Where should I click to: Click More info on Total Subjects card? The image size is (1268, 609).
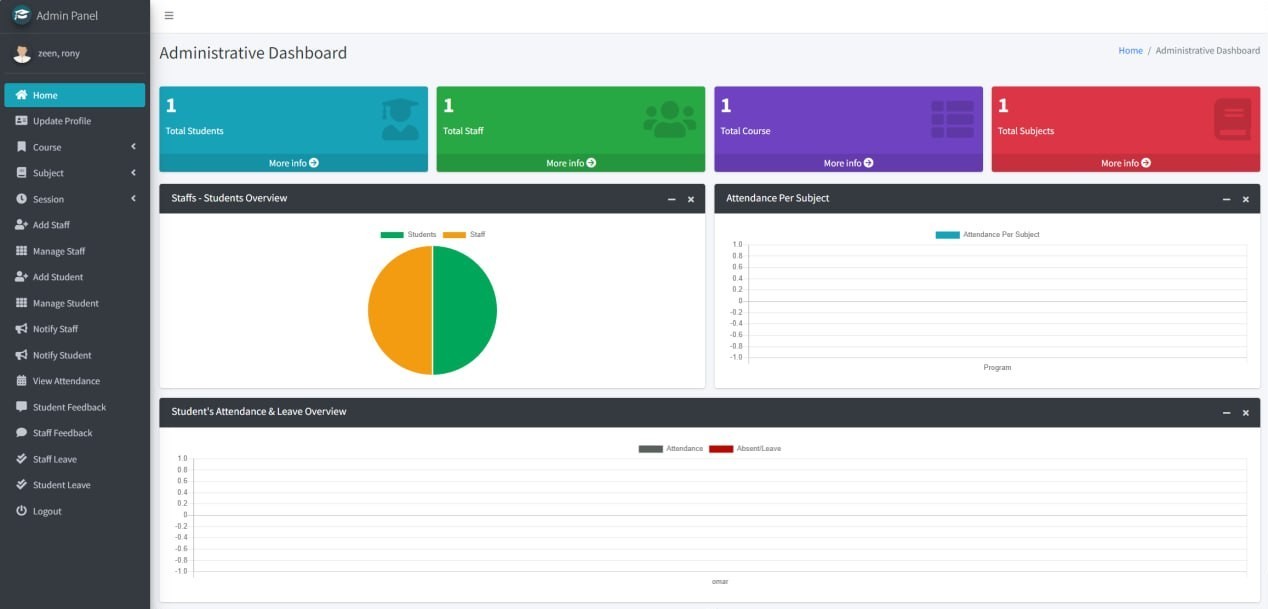tap(1126, 163)
